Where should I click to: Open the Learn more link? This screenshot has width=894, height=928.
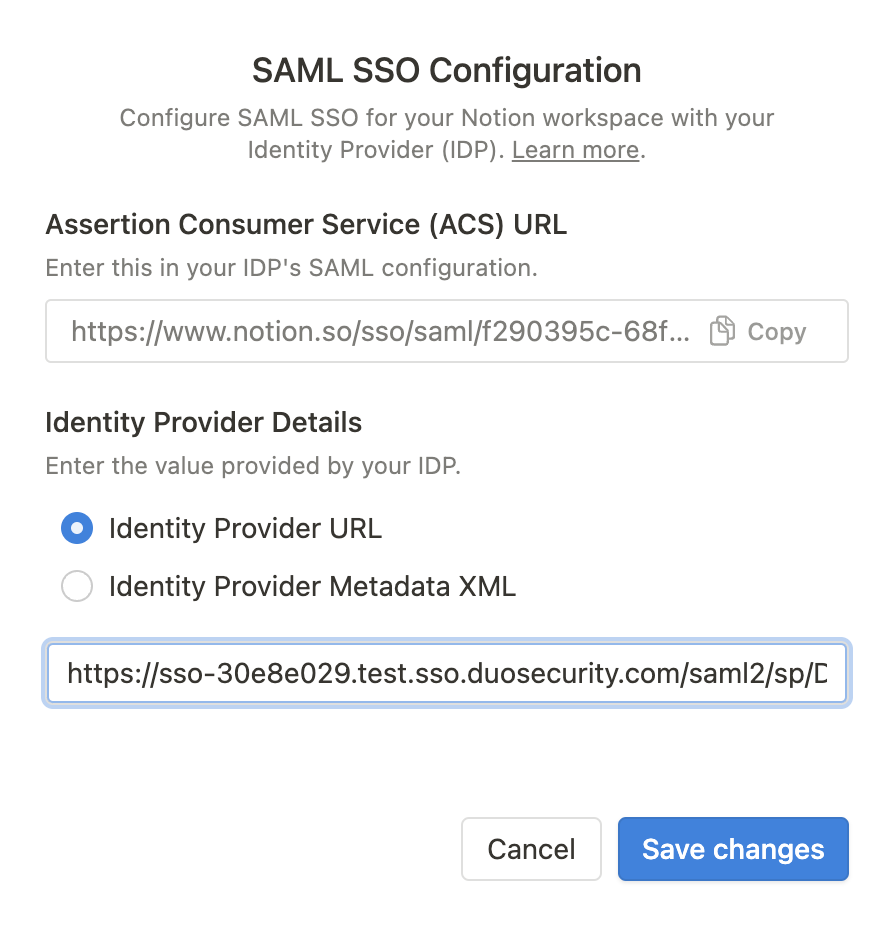(x=575, y=150)
